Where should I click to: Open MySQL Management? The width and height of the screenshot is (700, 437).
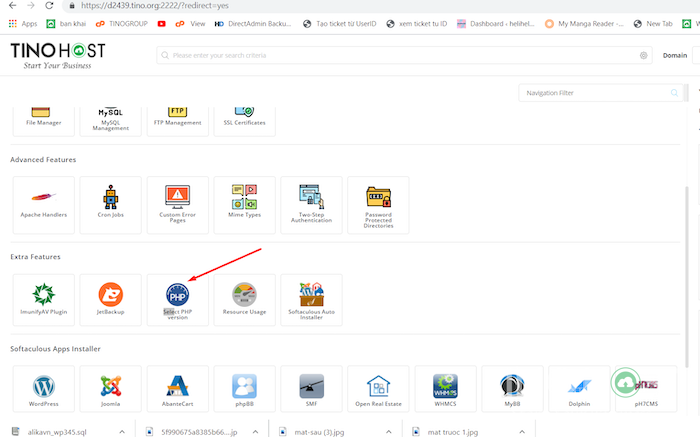coord(111,121)
